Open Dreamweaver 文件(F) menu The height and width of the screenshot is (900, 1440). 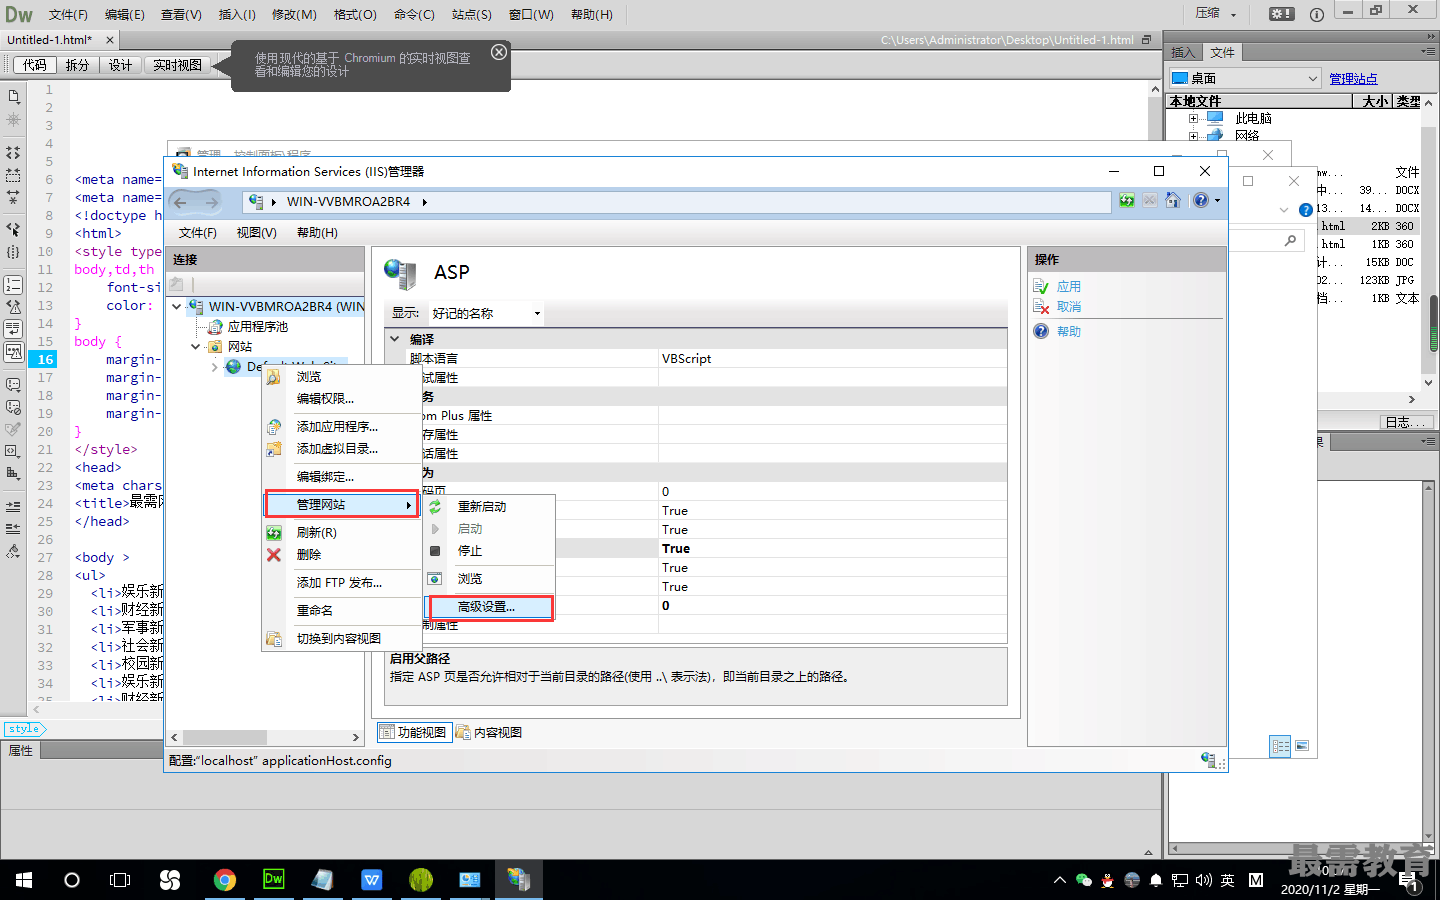tap(68, 14)
